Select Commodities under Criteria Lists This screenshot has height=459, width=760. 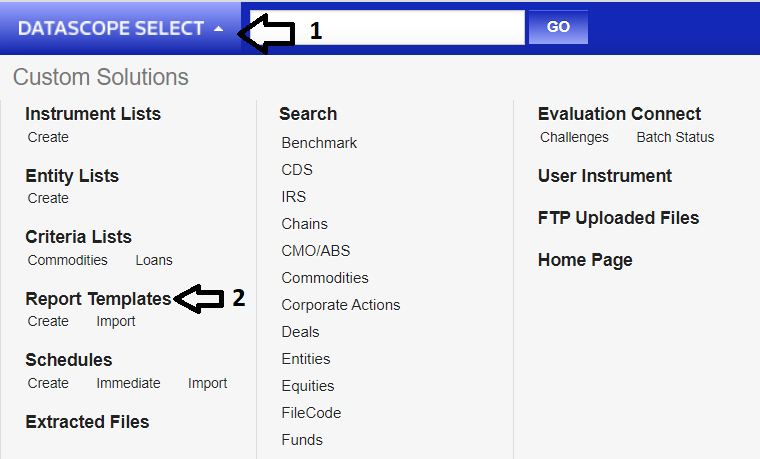coord(68,260)
